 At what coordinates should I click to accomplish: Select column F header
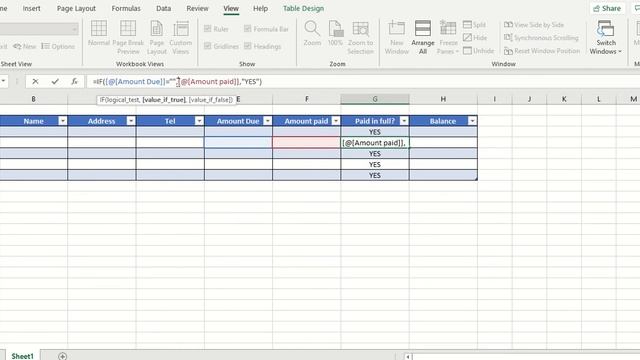pos(307,99)
